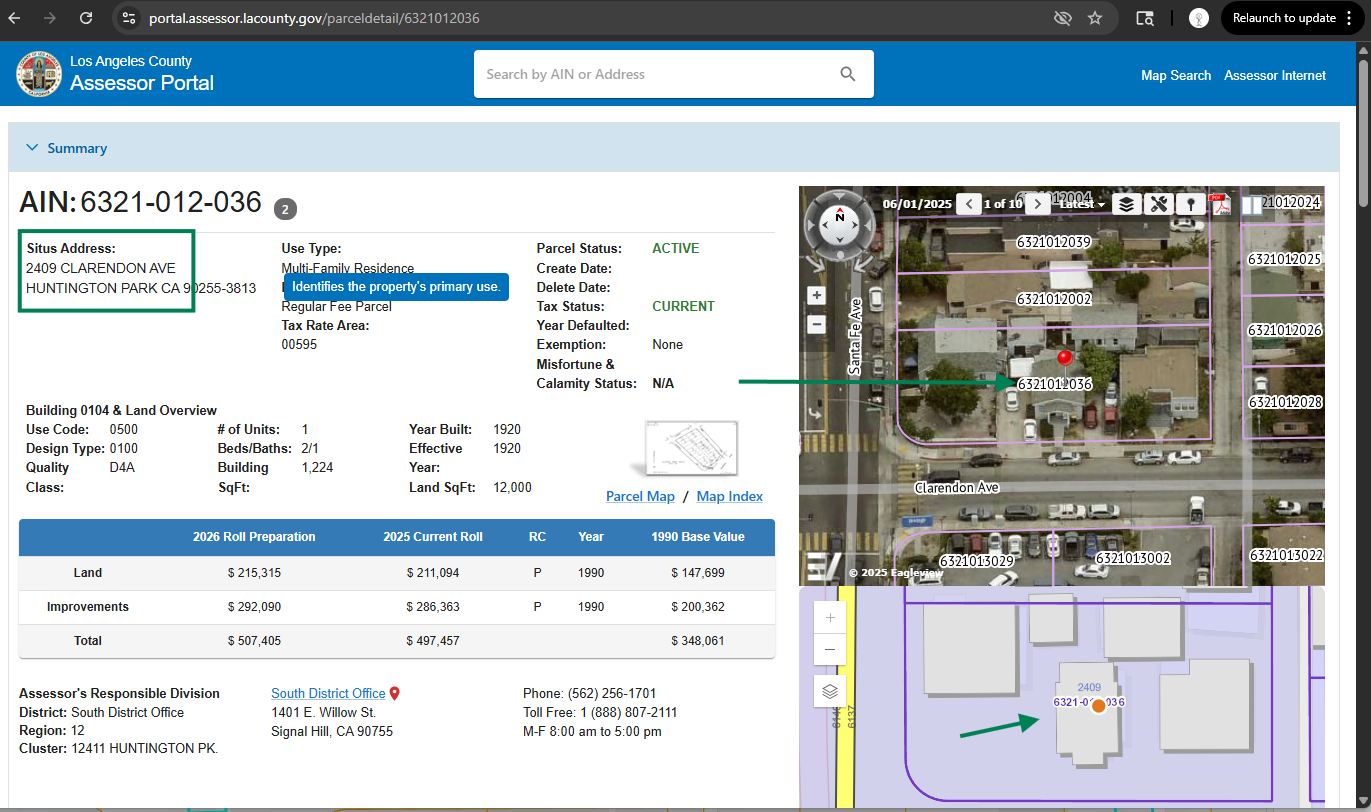Screen dimensions: 1371x812
Task: Open the Parcel Map link
Action: tap(640, 496)
